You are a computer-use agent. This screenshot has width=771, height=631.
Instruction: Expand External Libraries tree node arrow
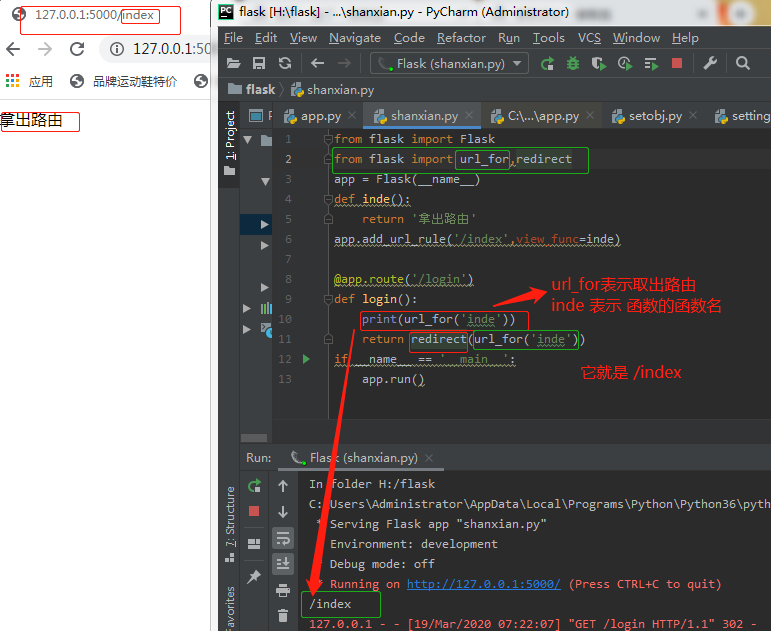pos(247,308)
